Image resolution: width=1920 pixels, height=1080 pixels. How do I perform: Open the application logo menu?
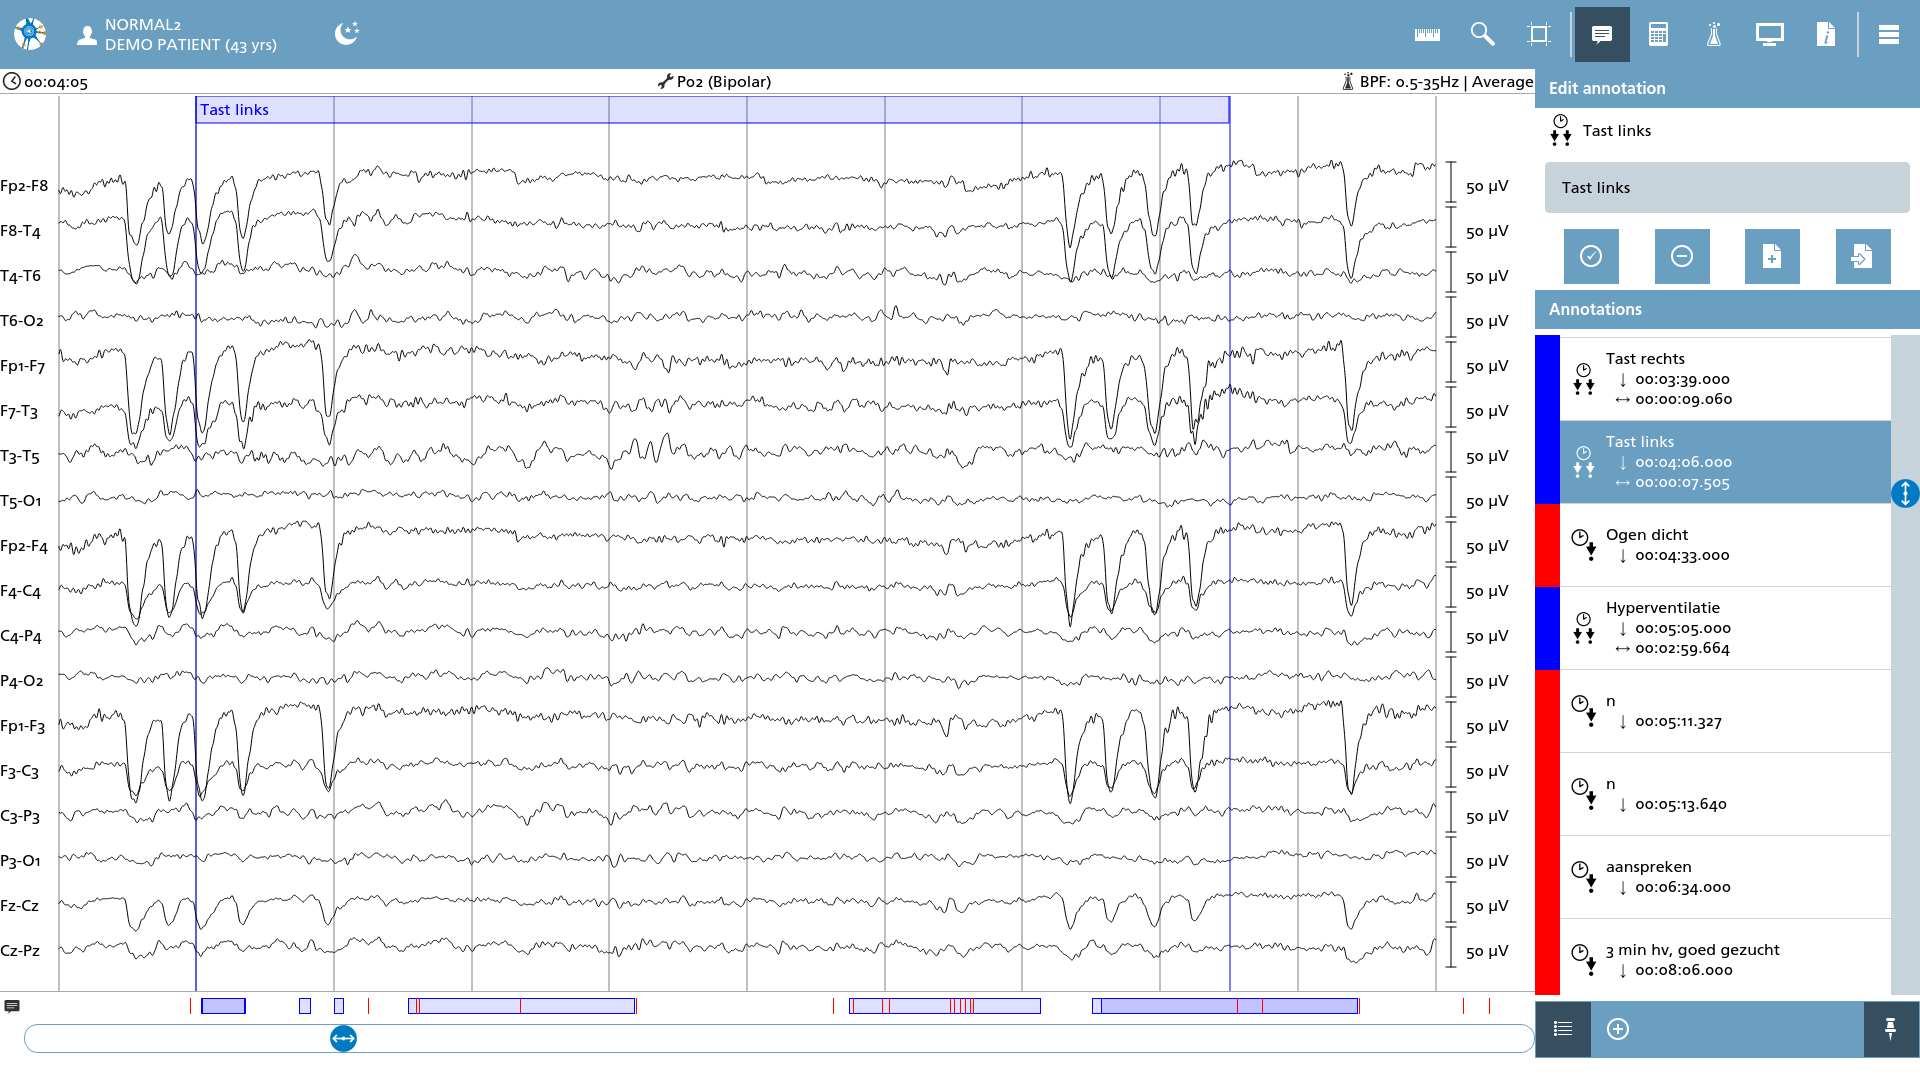(x=30, y=34)
